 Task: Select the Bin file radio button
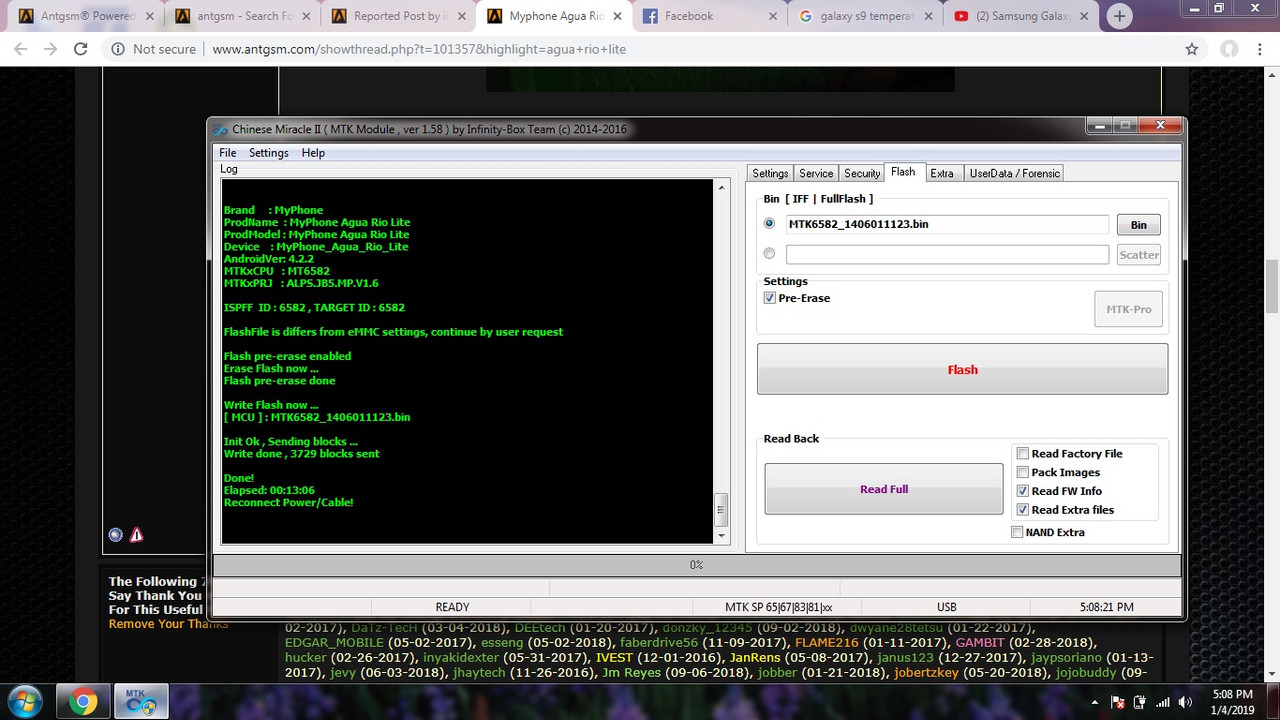[769, 224]
